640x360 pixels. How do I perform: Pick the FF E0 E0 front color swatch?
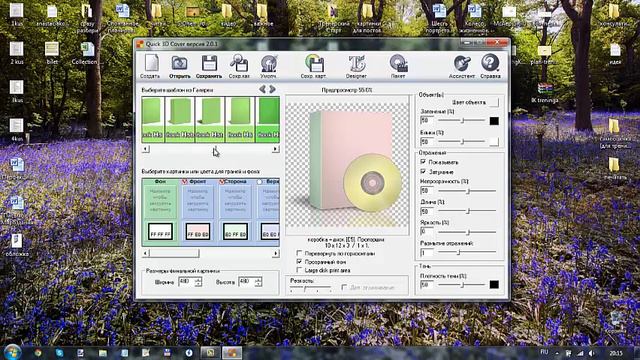198,231
